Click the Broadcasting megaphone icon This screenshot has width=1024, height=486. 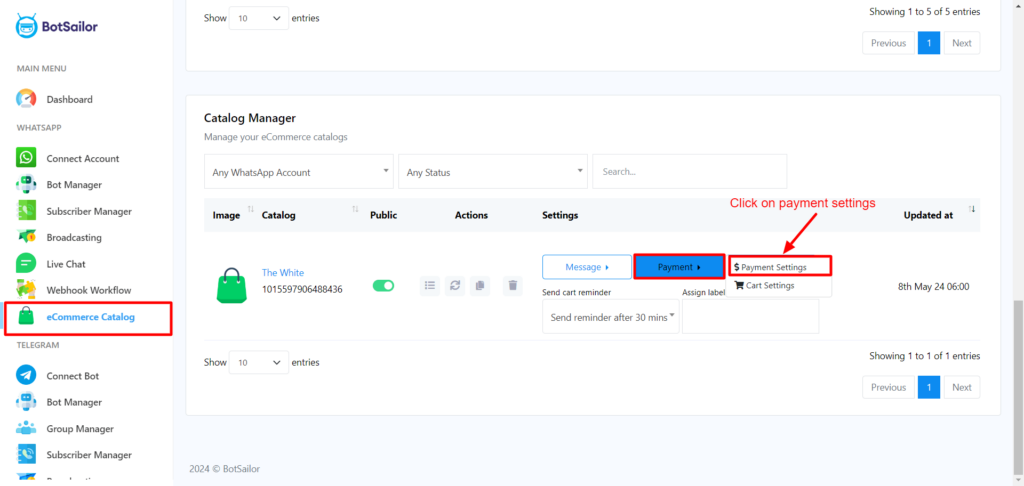(x=26, y=237)
